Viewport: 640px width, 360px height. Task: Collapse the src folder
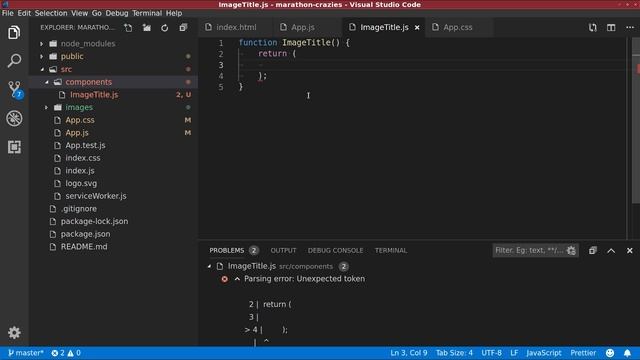(x=42, y=69)
